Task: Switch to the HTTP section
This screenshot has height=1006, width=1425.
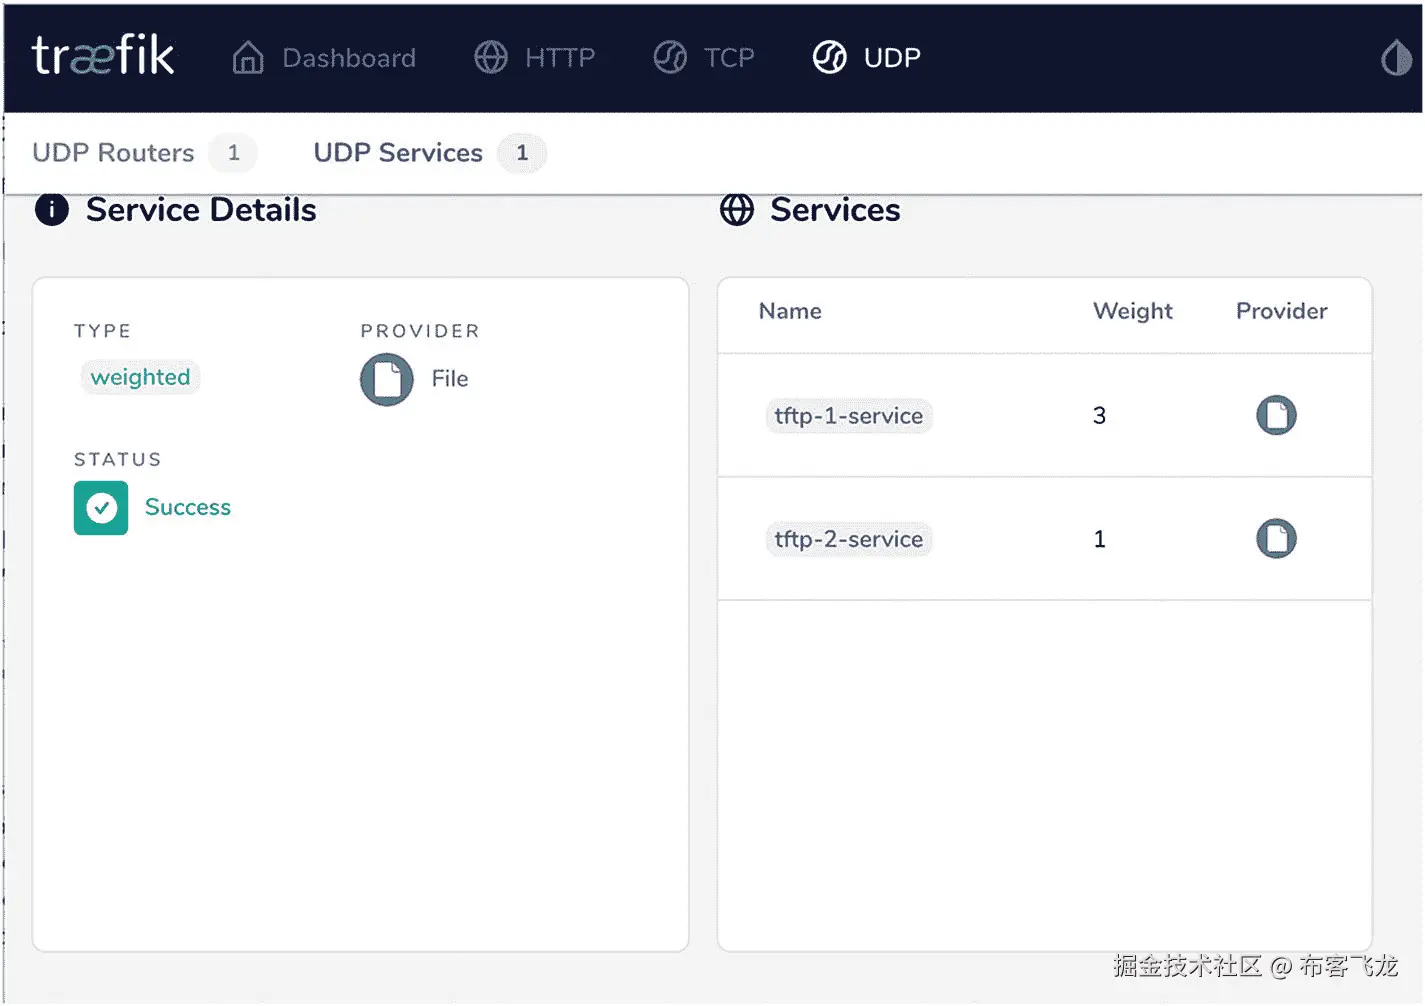Action: [559, 58]
